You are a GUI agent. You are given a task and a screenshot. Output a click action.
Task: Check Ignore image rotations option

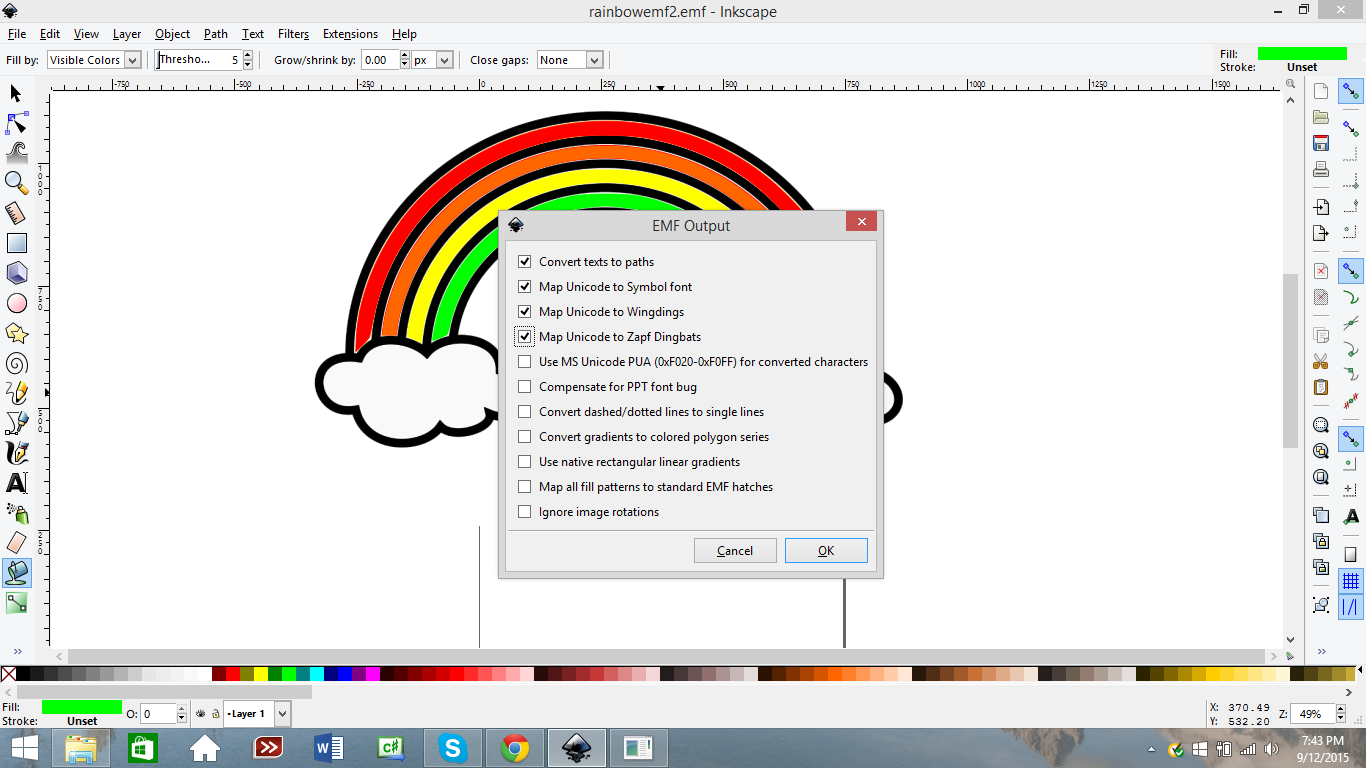525,511
